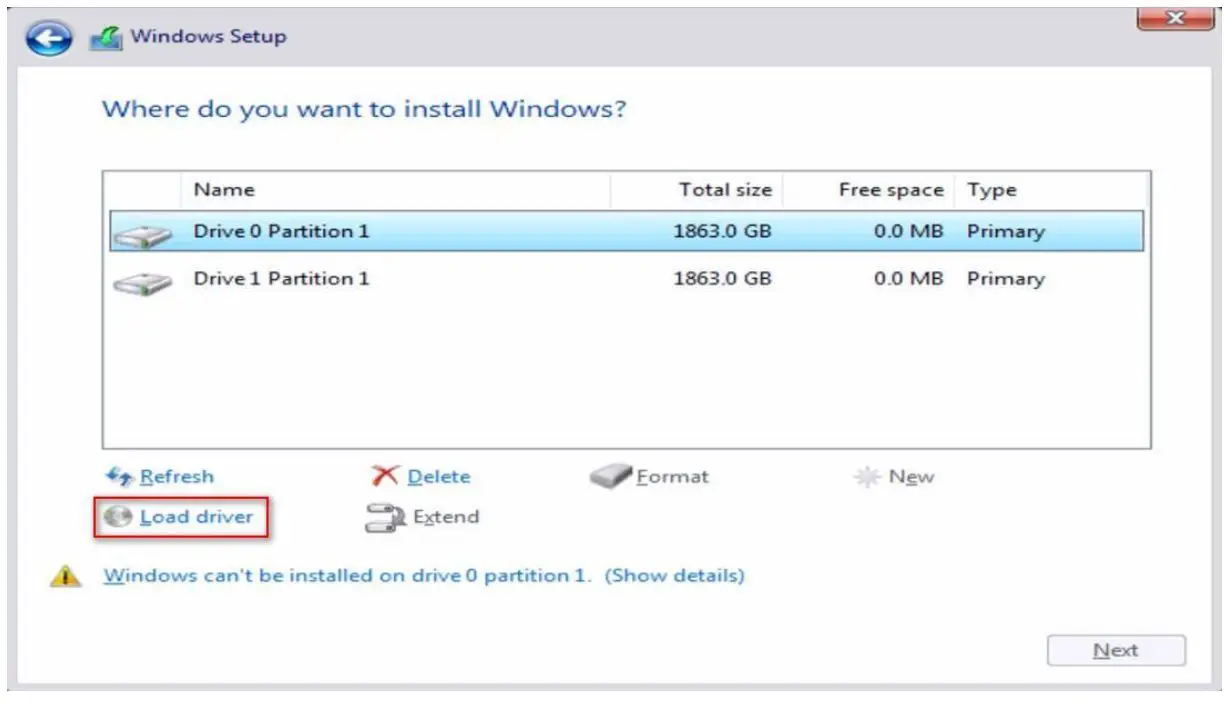Select the Extend partition icon
The height and width of the screenshot is (702, 1227).
click(383, 517)
